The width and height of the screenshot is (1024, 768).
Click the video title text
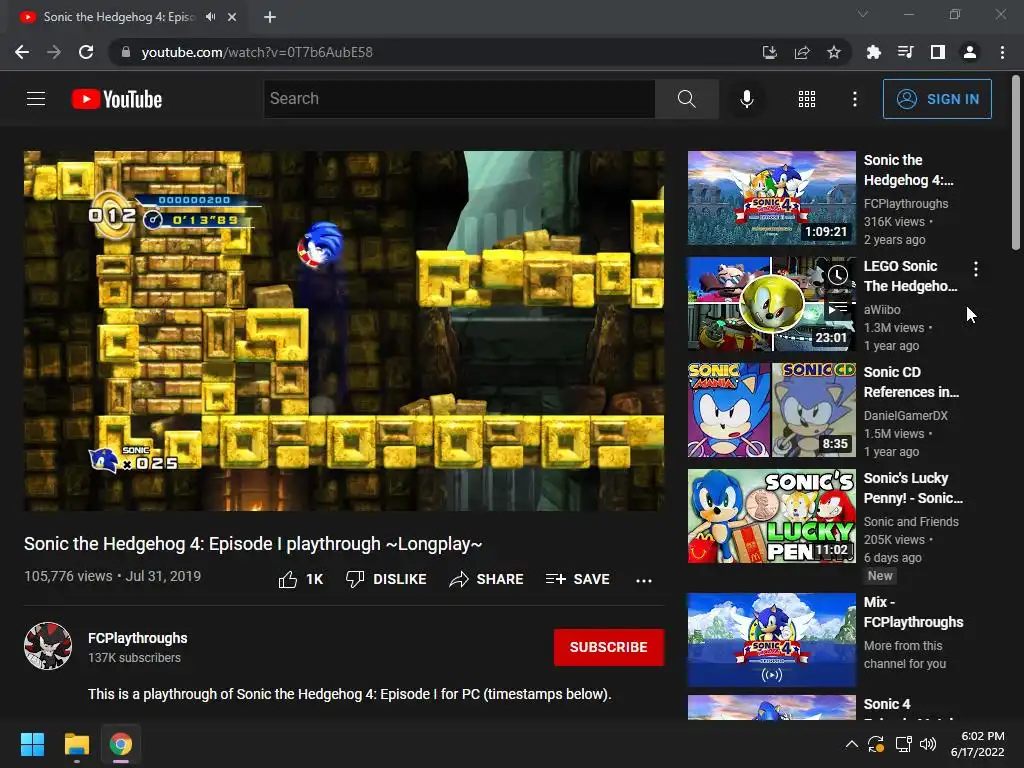[253, 544]
